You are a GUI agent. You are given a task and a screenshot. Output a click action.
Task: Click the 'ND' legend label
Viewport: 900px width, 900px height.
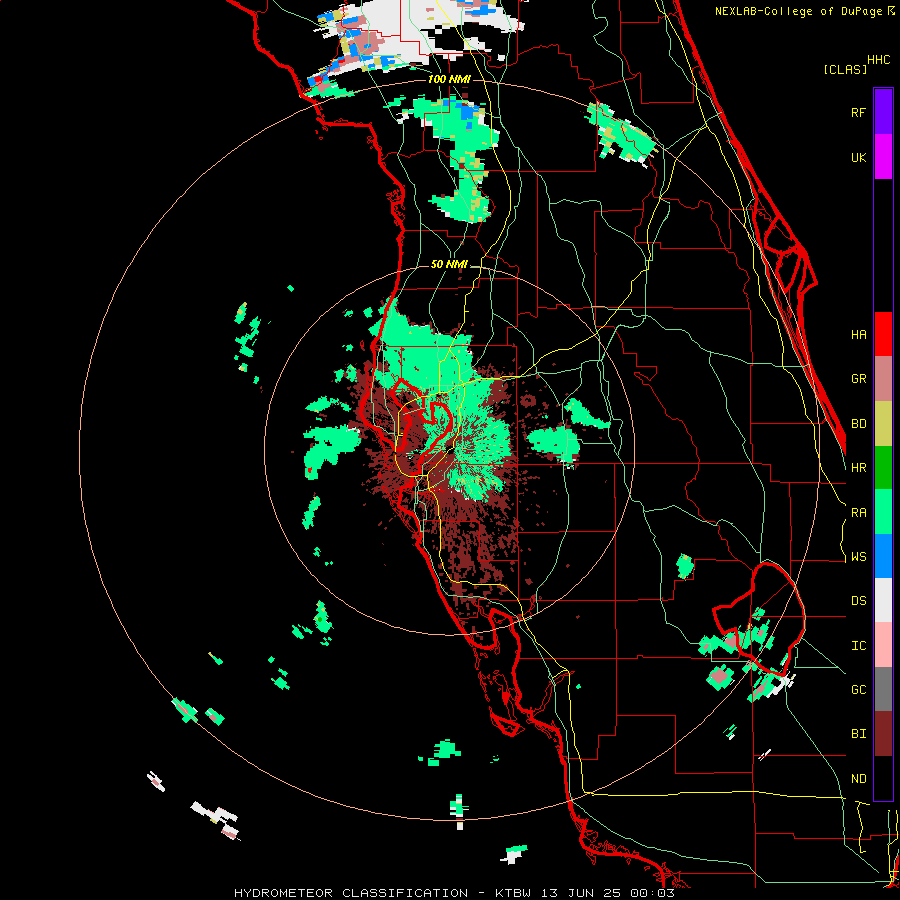(x=858, y=779)
